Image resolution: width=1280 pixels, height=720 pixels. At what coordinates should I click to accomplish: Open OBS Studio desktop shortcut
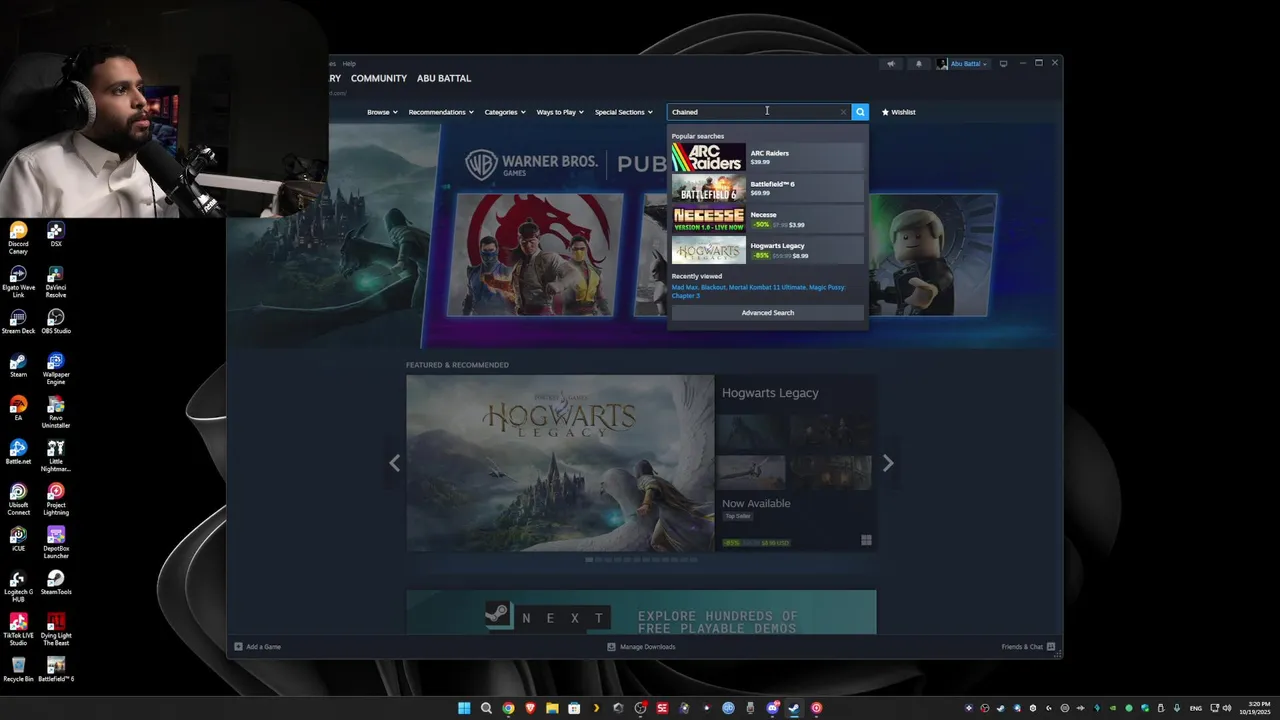click(x=56, y=322)
